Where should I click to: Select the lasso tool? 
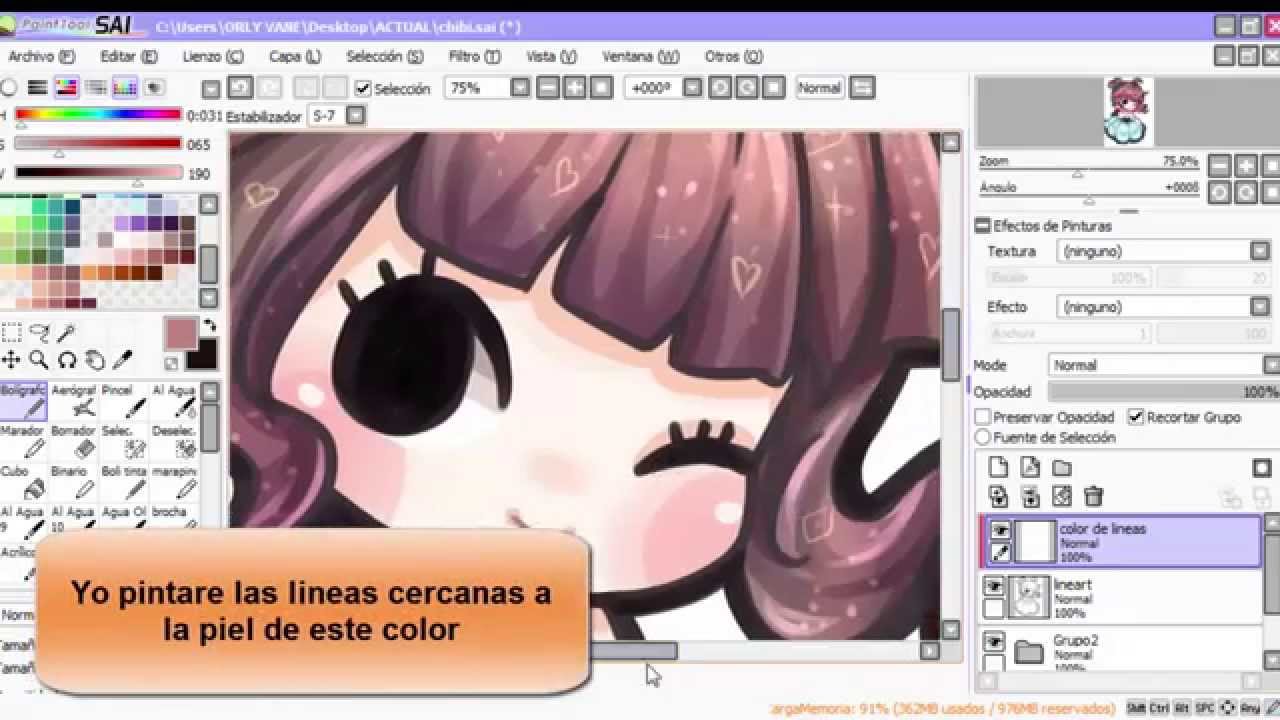39,332
